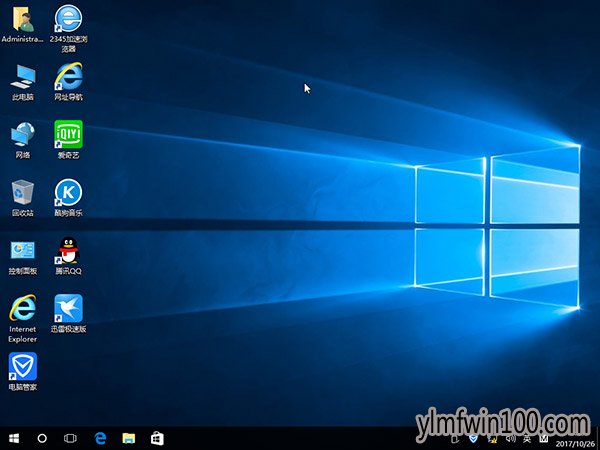Launch the 腾讯QQ penguin shortcut

pos(68,256)
